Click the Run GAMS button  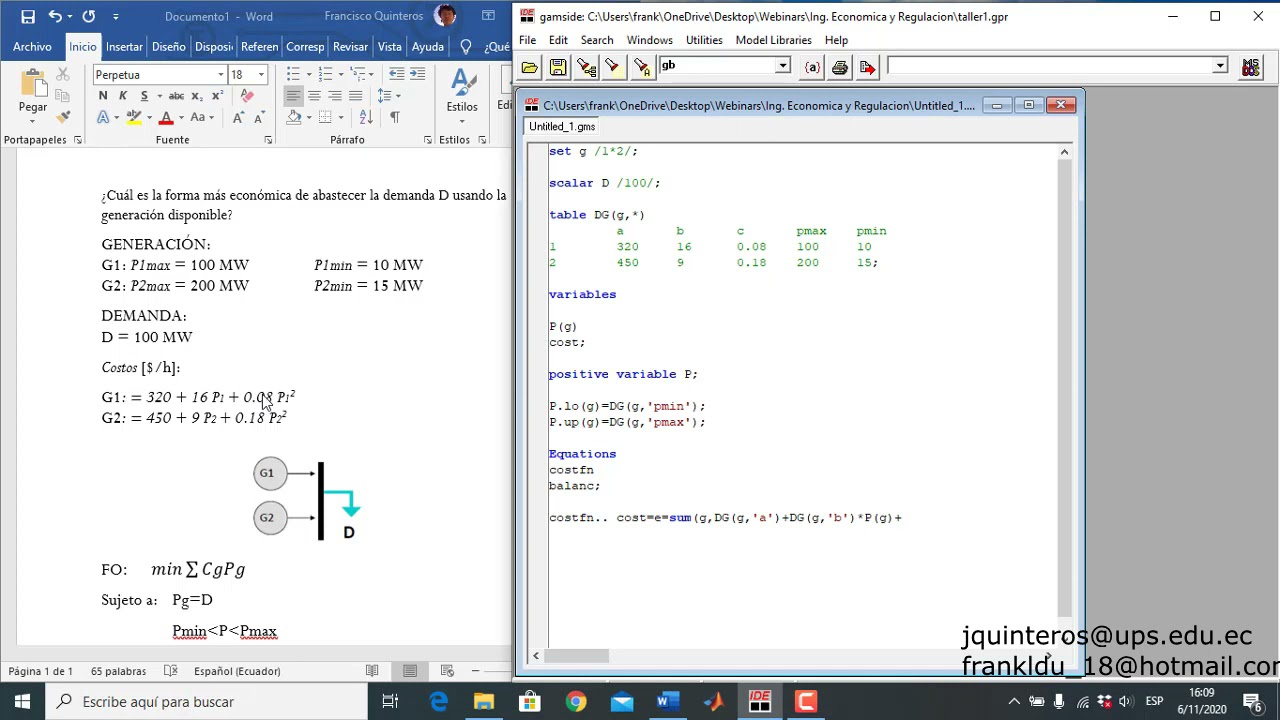tap(867, 67)
